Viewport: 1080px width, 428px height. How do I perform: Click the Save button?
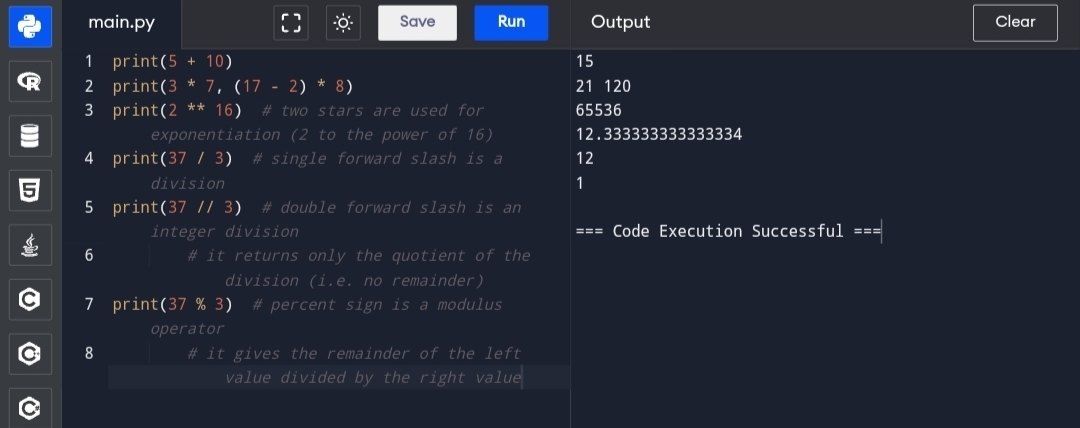coord(417,23)
